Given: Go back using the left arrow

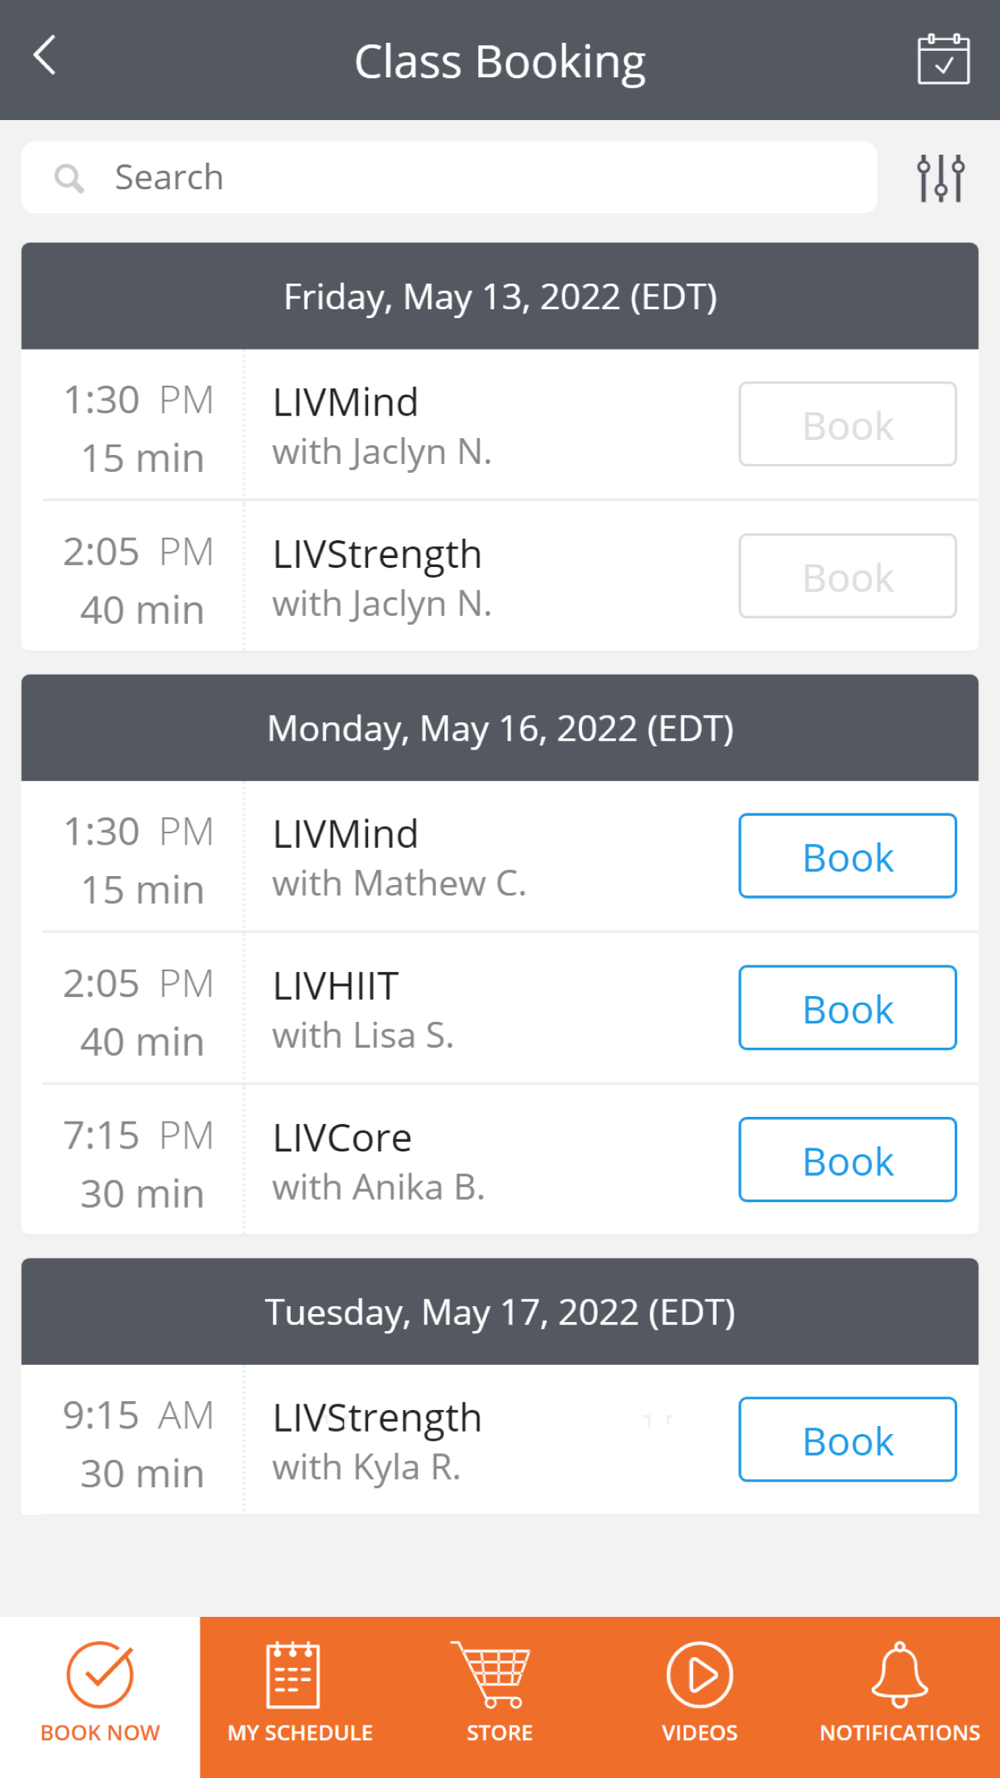Looking at the screenshot, I should pos(45,56).
